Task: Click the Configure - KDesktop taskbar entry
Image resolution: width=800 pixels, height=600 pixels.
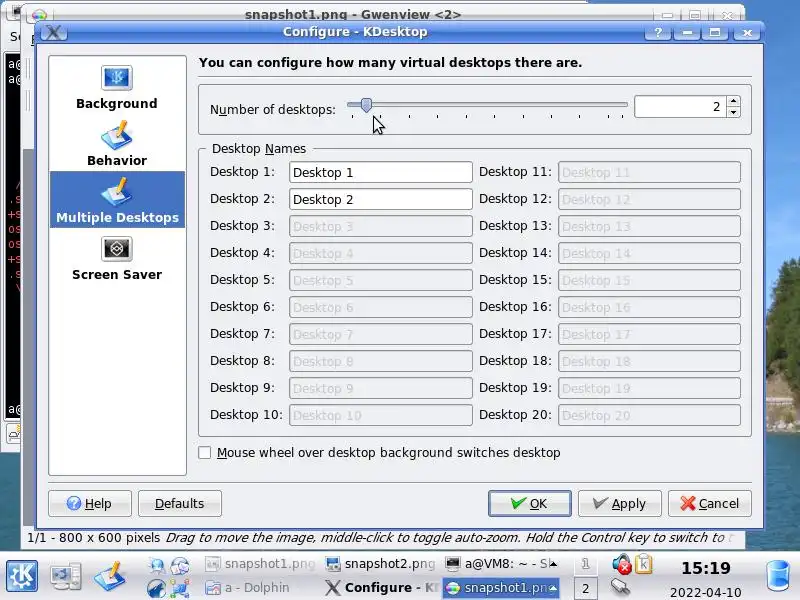Action: click(x=380, y=588)
